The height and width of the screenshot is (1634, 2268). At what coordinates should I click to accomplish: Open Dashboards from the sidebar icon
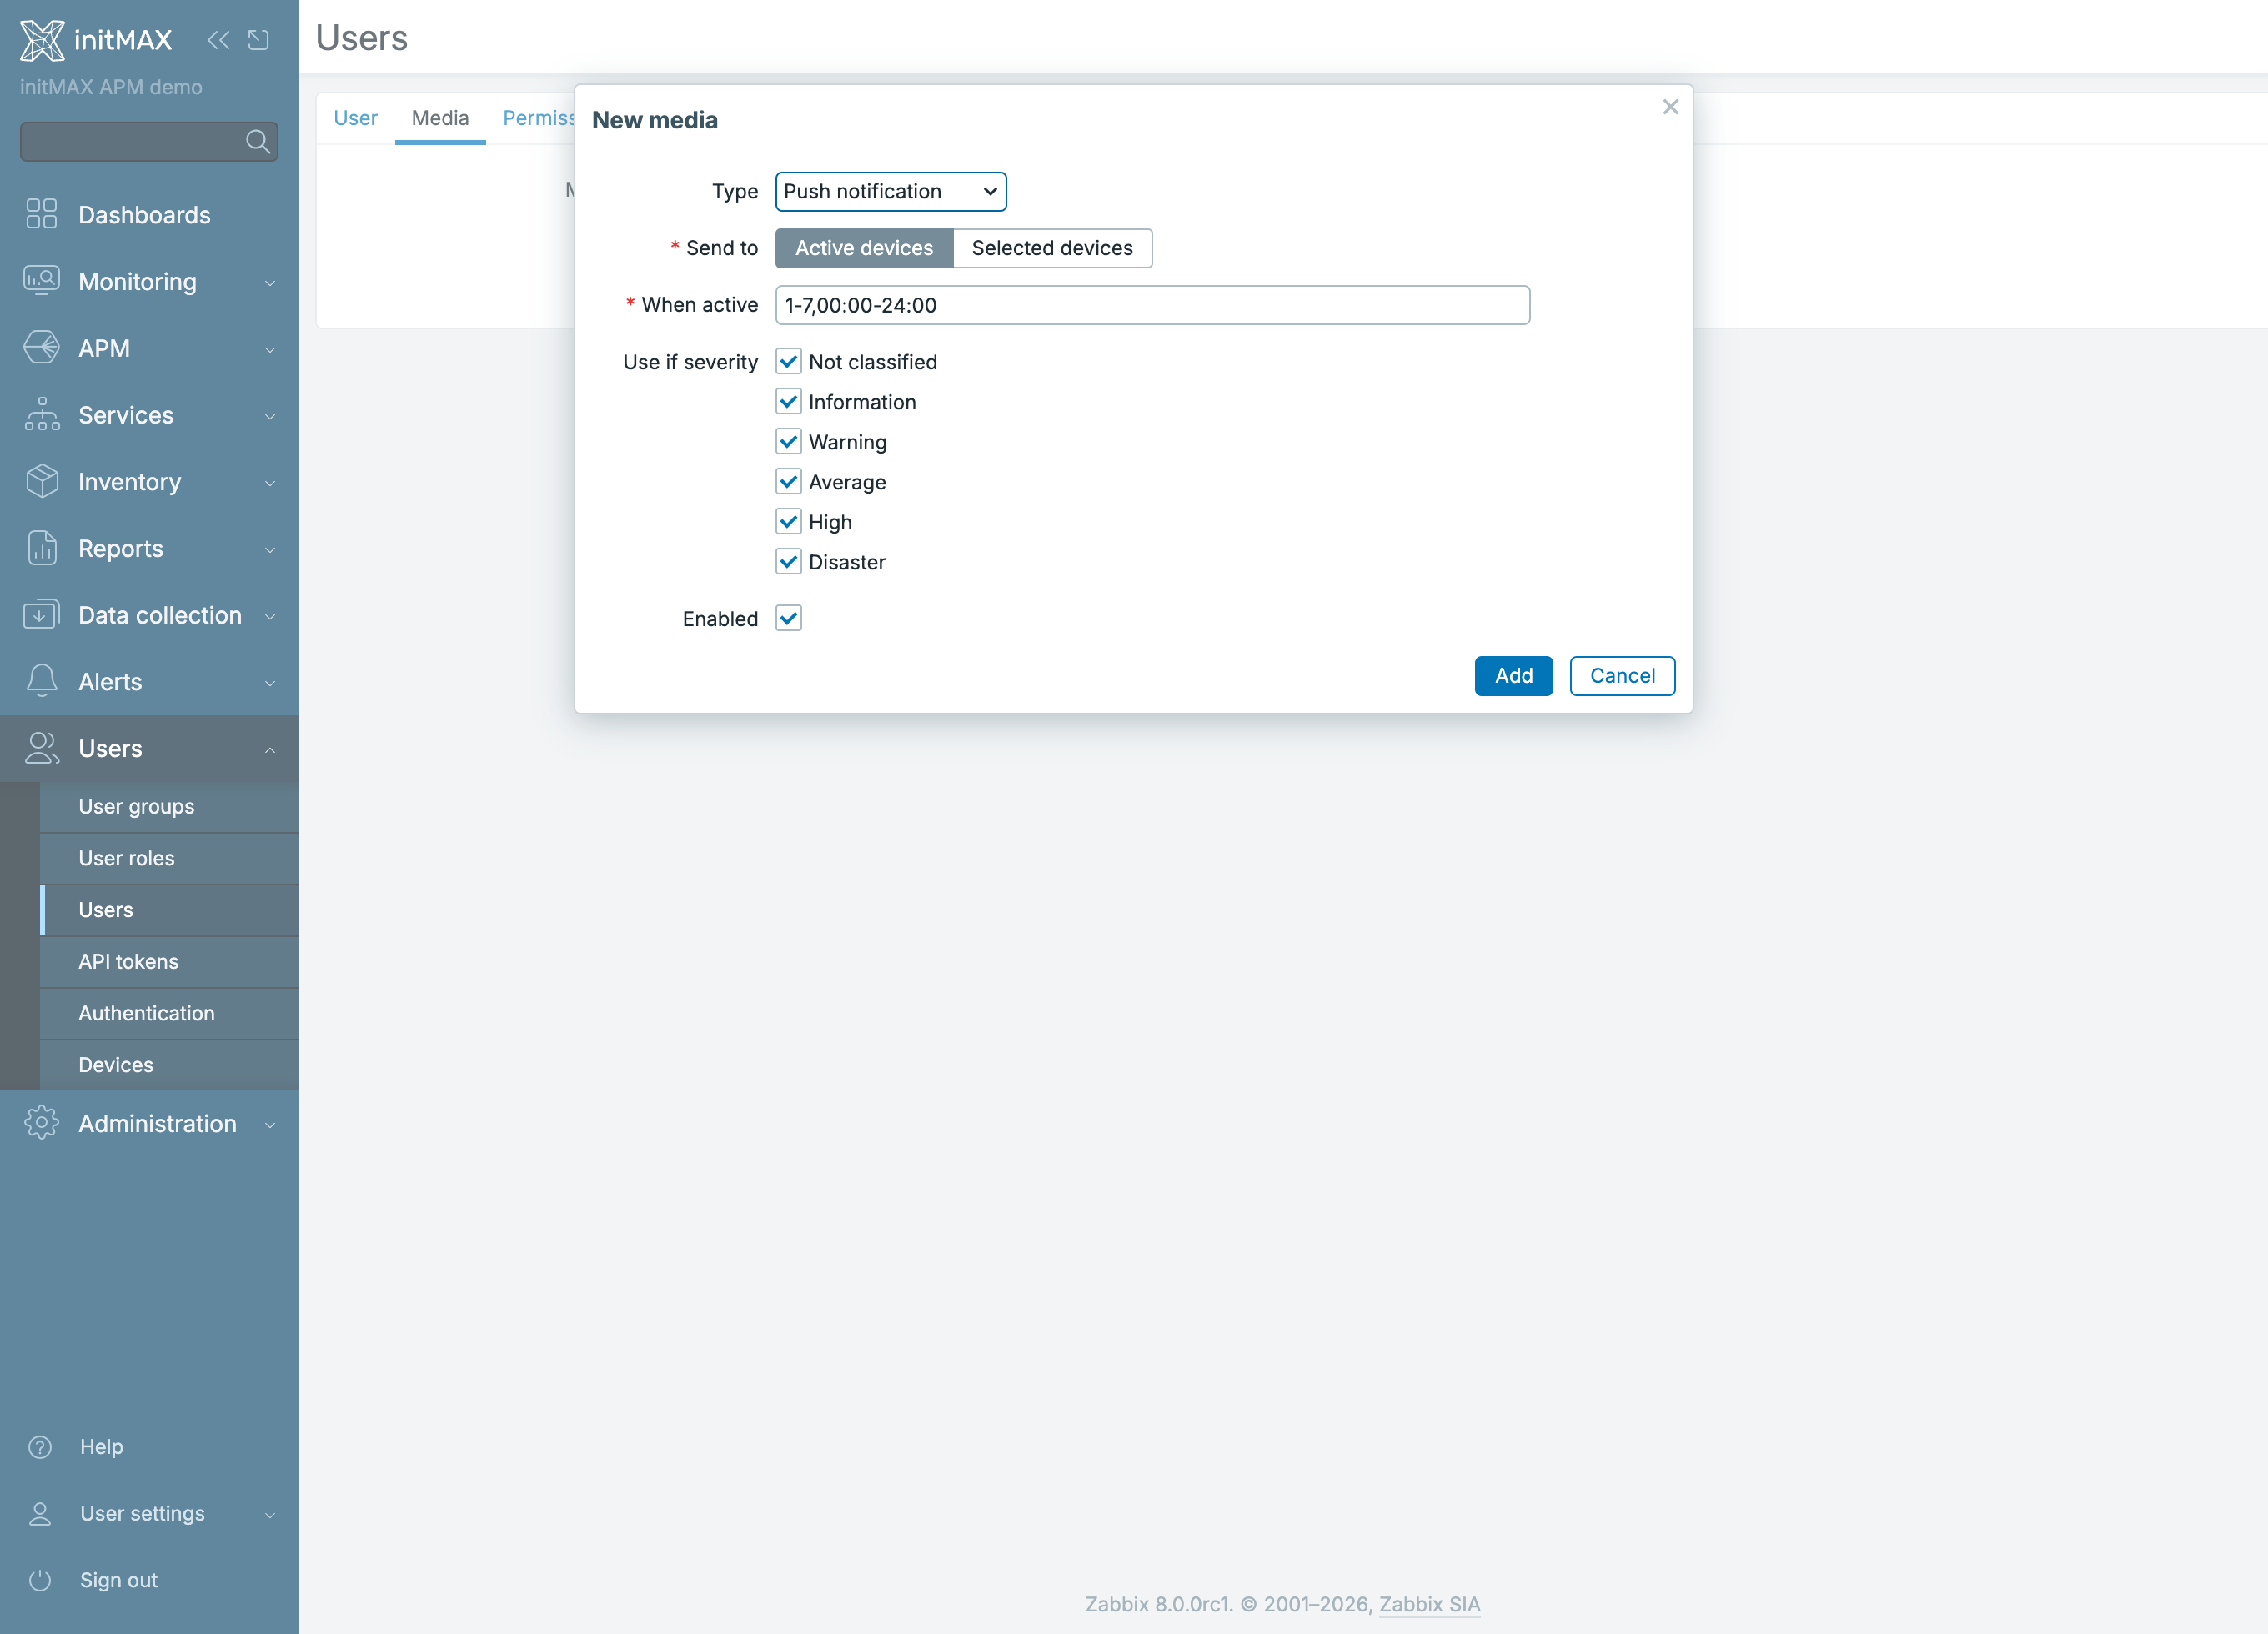click(41, 214)
